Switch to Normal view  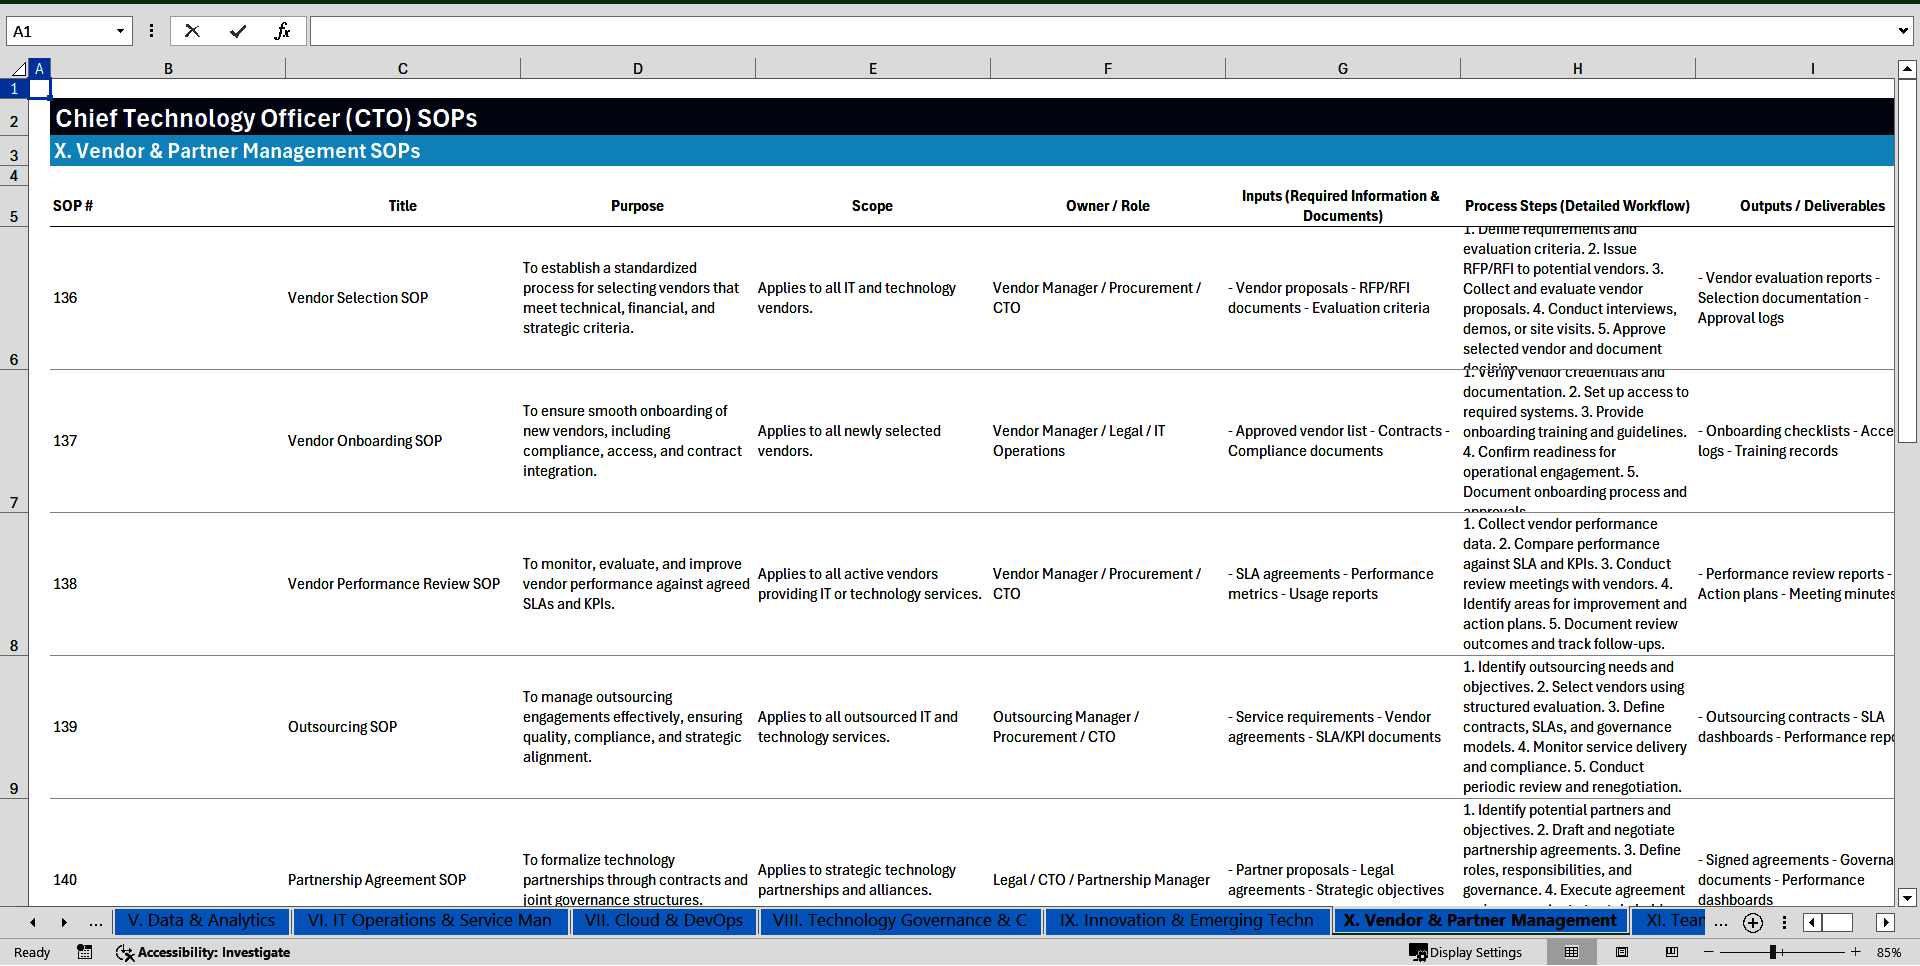click(x=1571, y=952)
